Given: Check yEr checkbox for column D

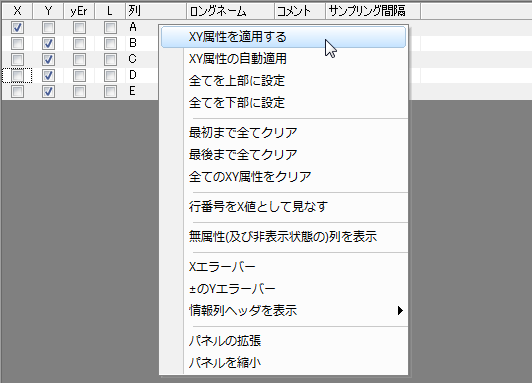Looking at the screenshot, I should (x=79, y=75).
